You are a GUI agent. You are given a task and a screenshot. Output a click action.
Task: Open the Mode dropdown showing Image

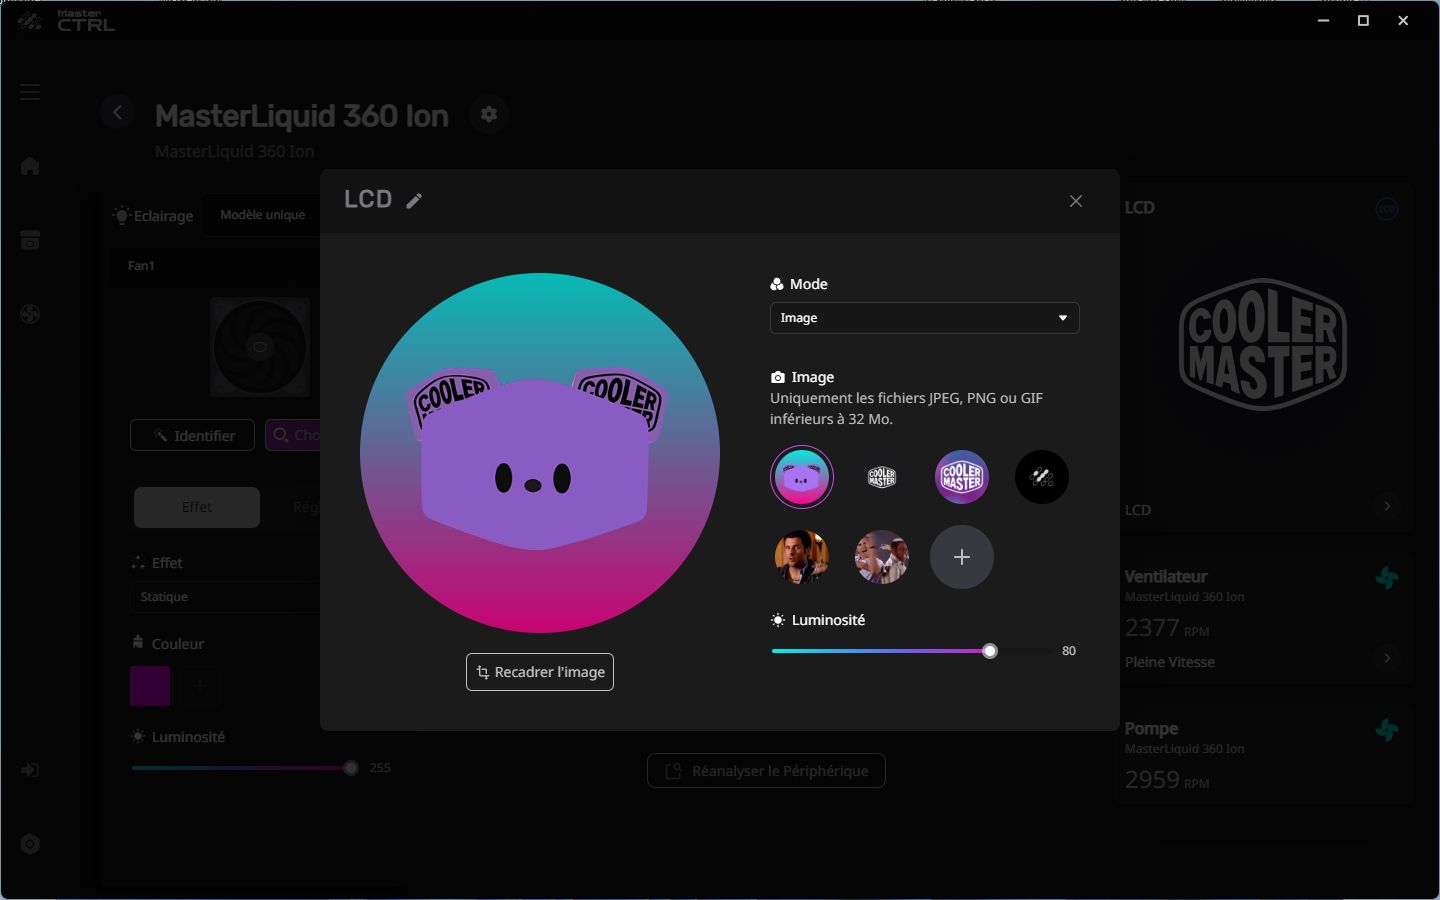(924, 318)
